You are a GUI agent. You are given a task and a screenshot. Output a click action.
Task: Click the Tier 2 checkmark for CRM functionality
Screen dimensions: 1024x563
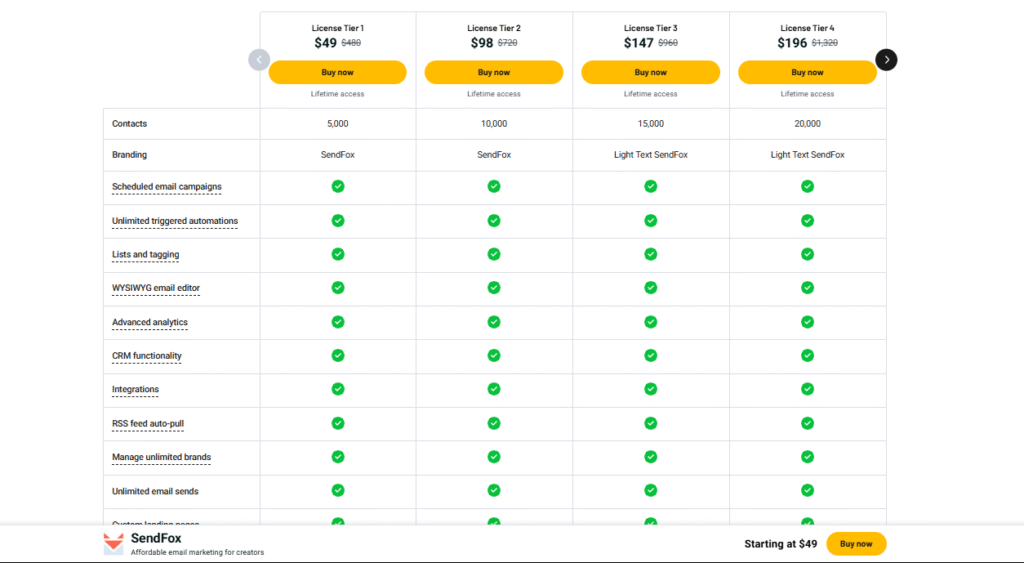point(494,355)
